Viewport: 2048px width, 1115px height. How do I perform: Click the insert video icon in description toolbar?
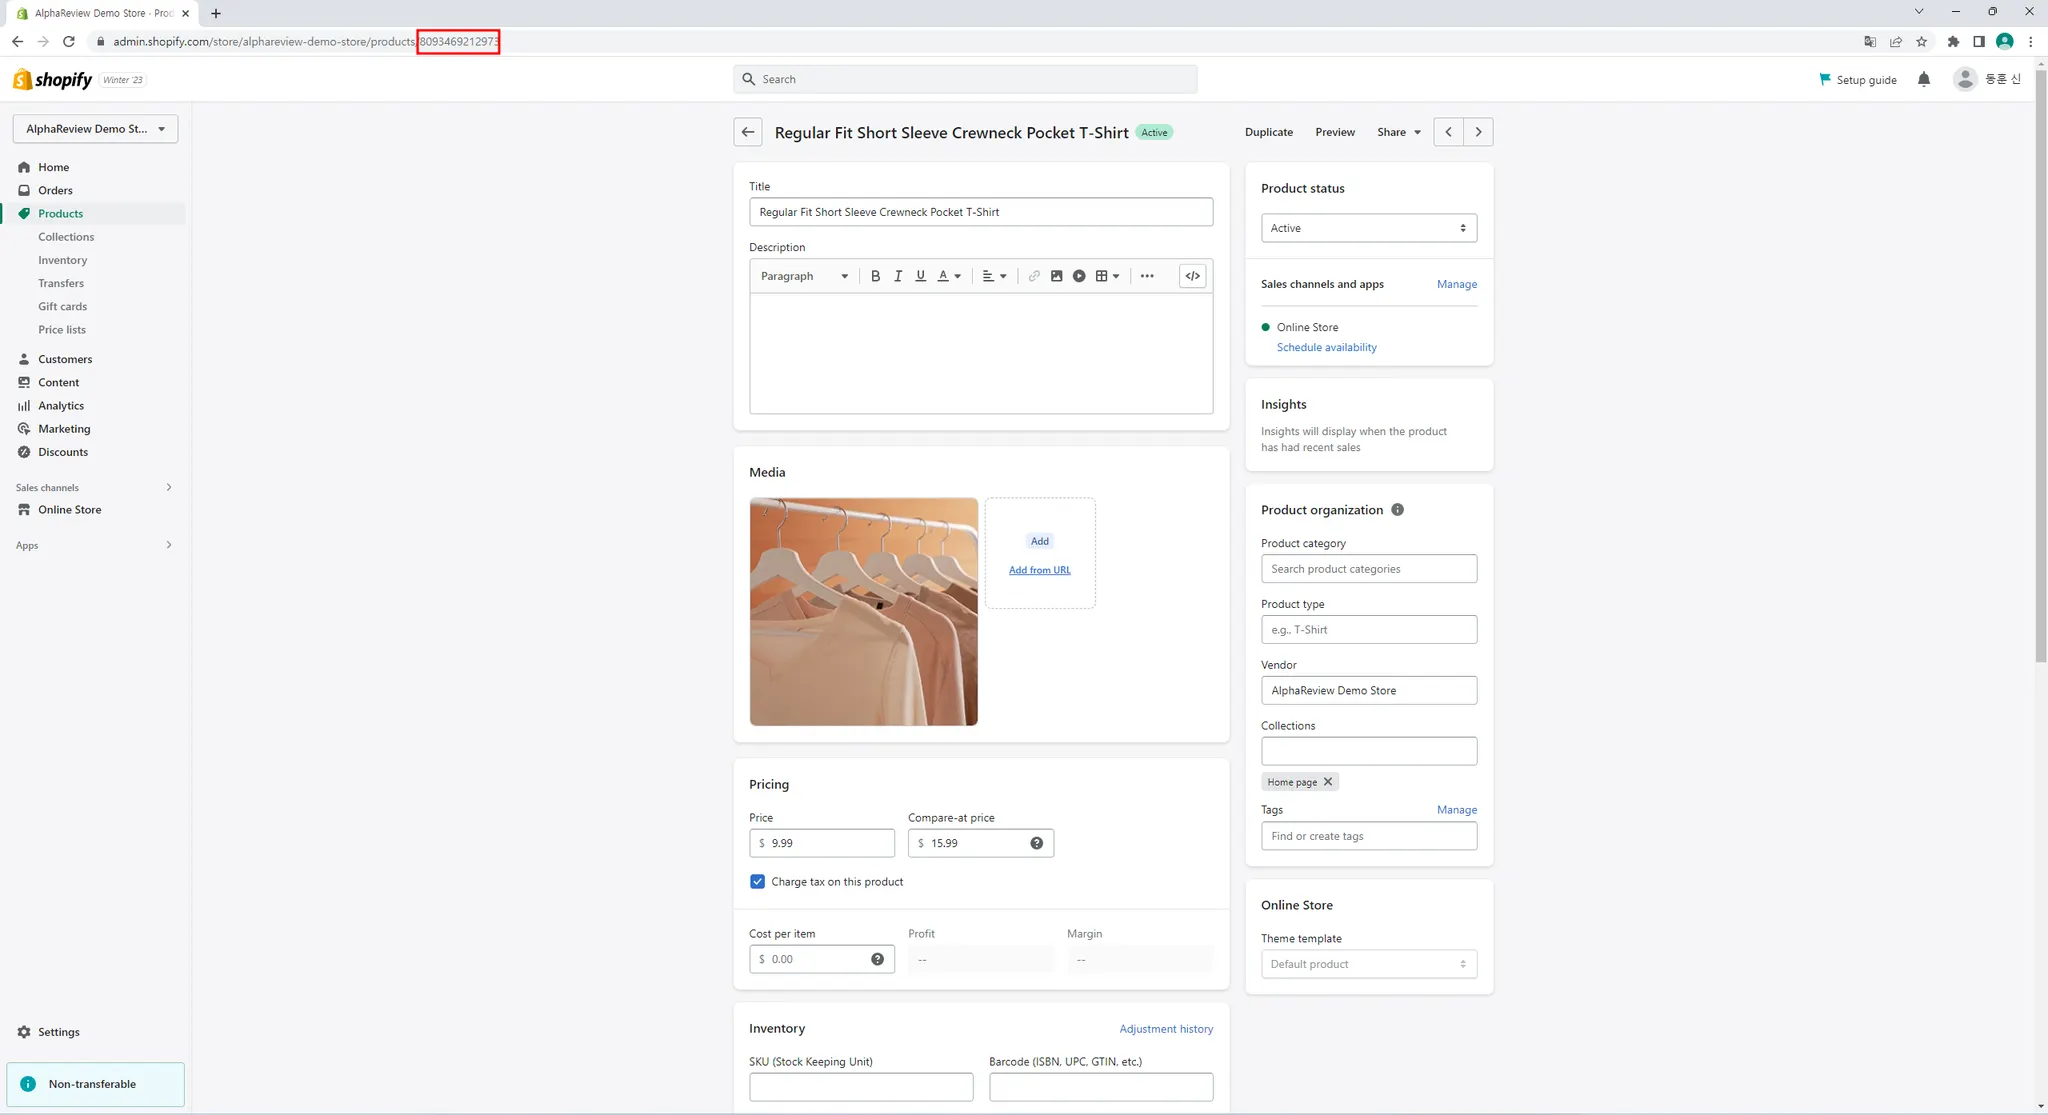pyautogui.click(x=1079, y=276)
